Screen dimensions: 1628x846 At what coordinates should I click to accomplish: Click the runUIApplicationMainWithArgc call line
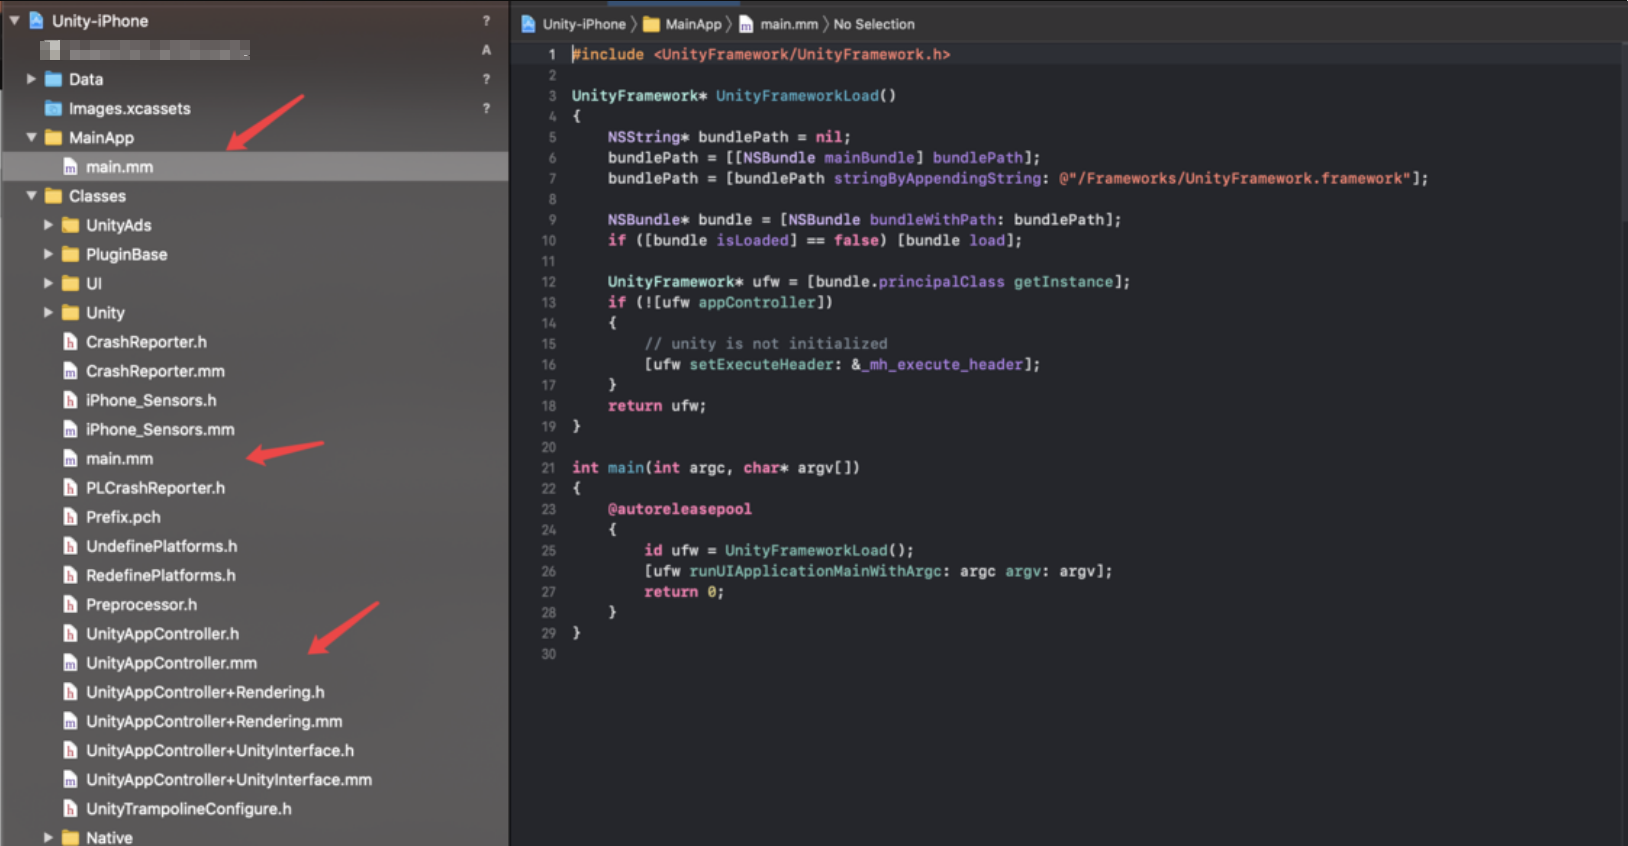tap(878, 571)
